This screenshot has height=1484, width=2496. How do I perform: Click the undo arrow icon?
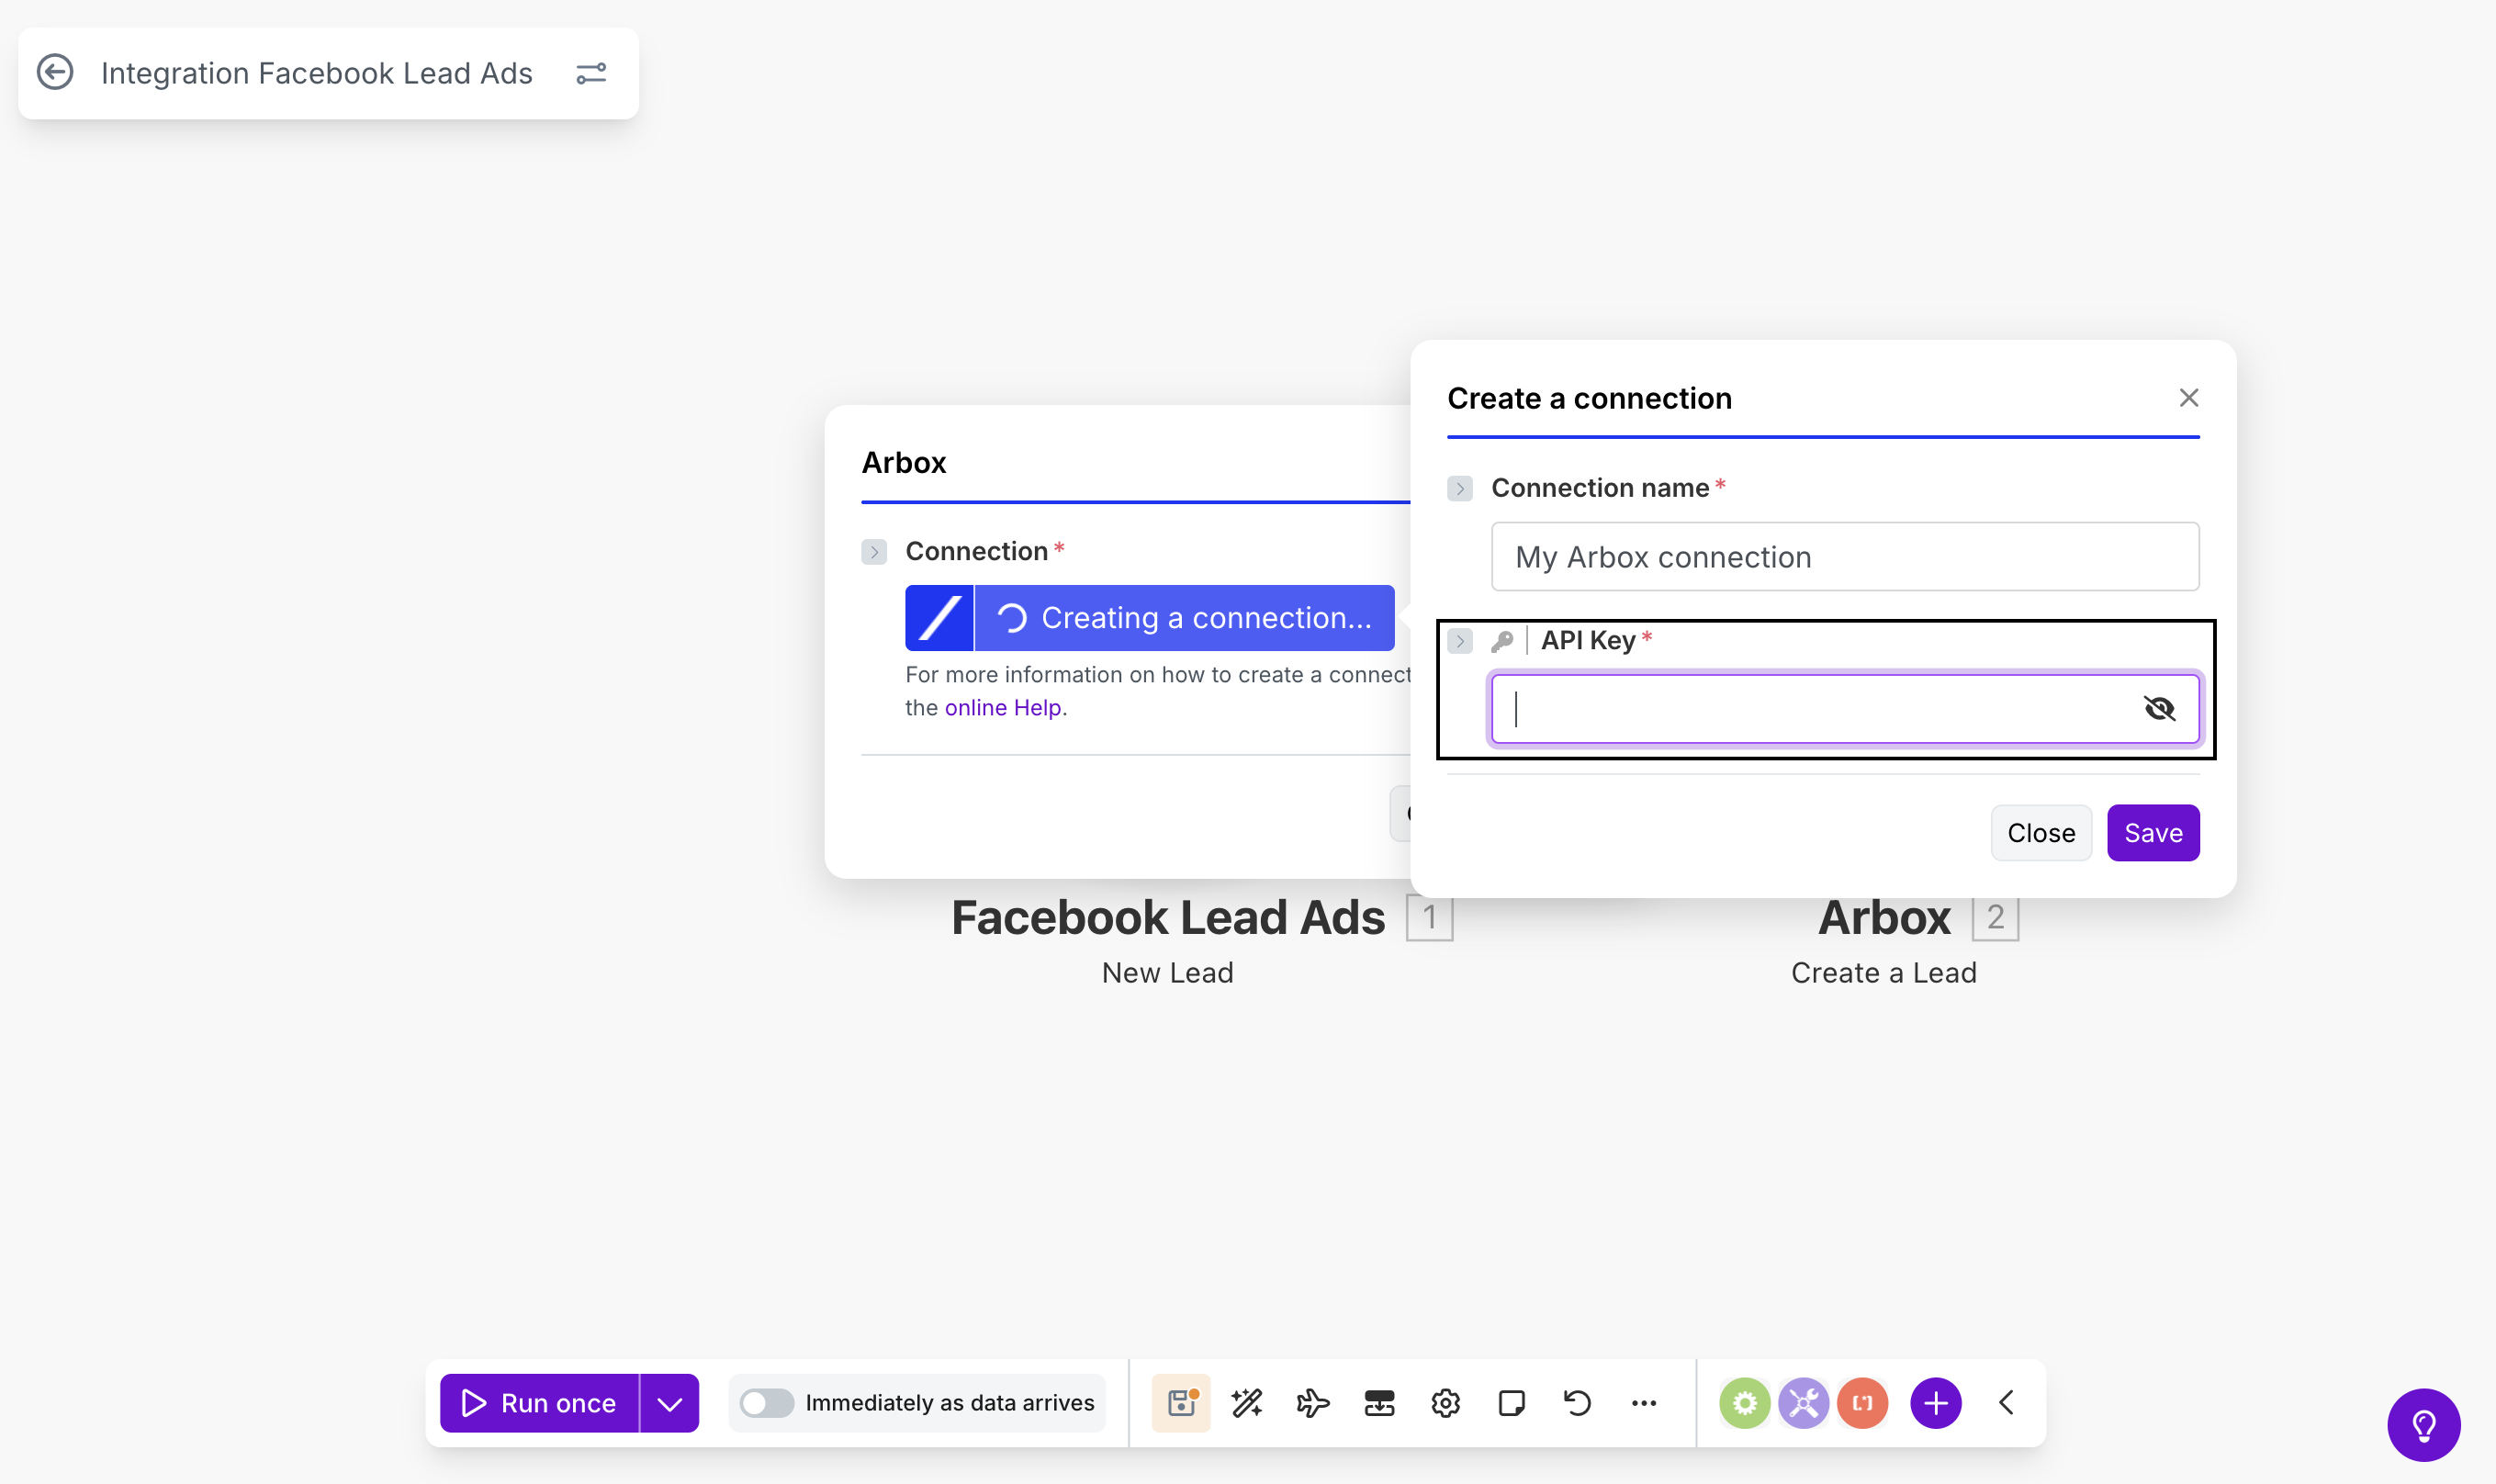pos(1577,1403)
